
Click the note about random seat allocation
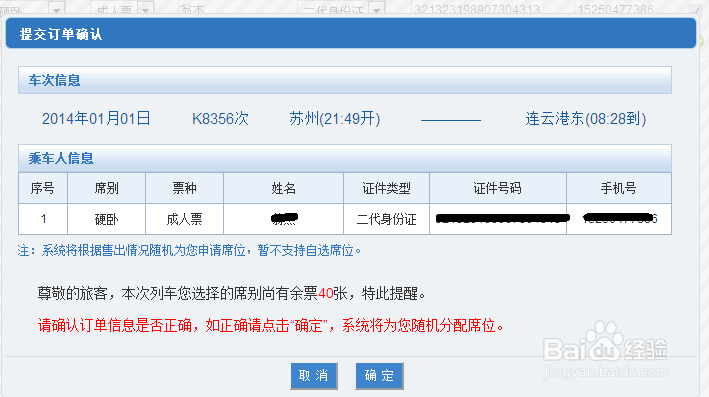click(x=189, y=250)
